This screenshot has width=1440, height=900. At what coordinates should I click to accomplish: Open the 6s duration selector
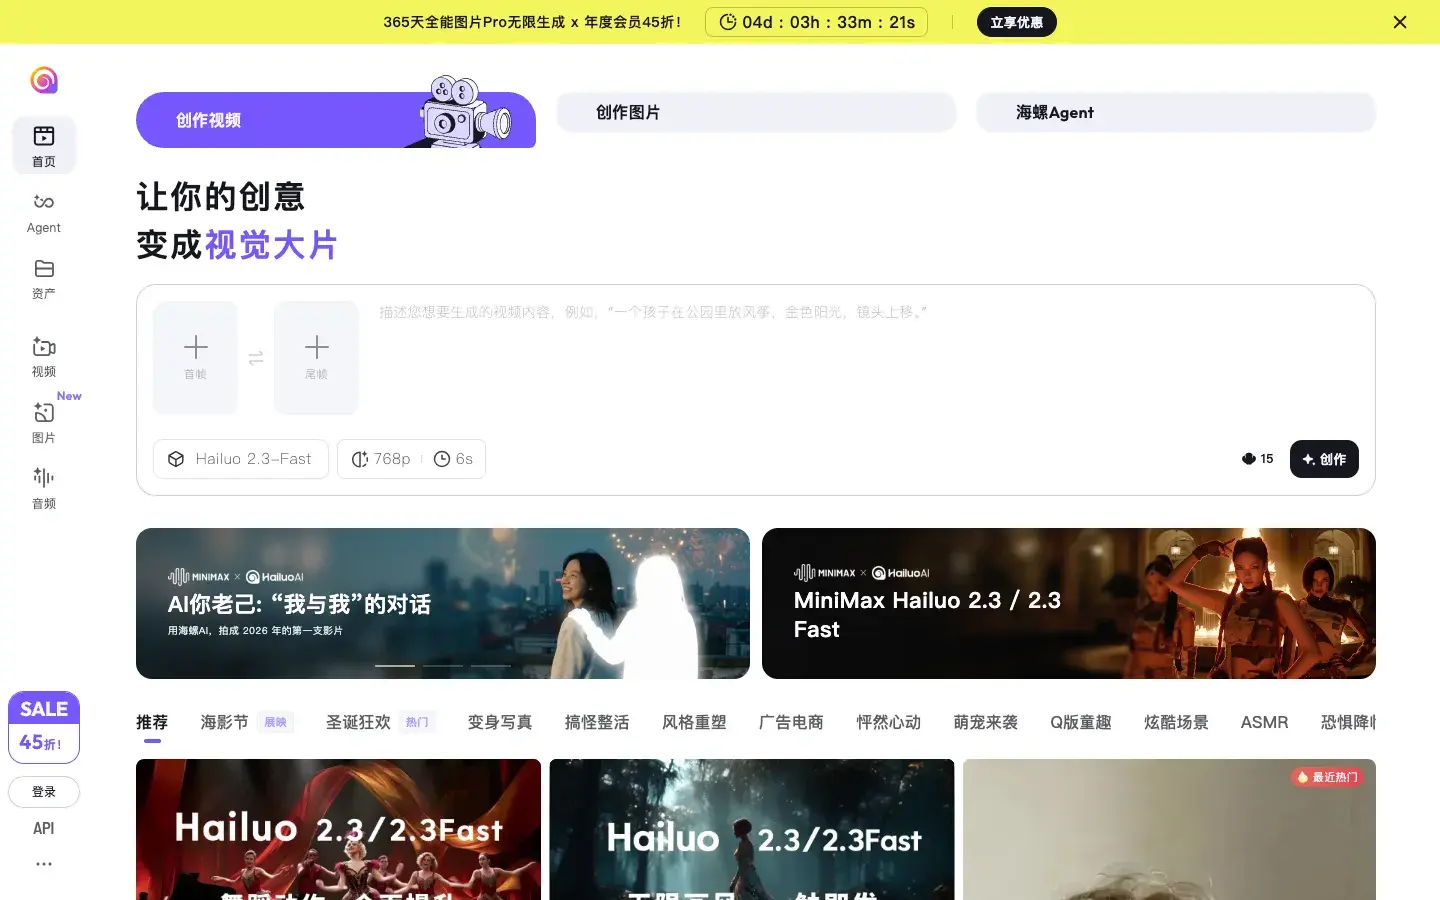pos(454,459)
